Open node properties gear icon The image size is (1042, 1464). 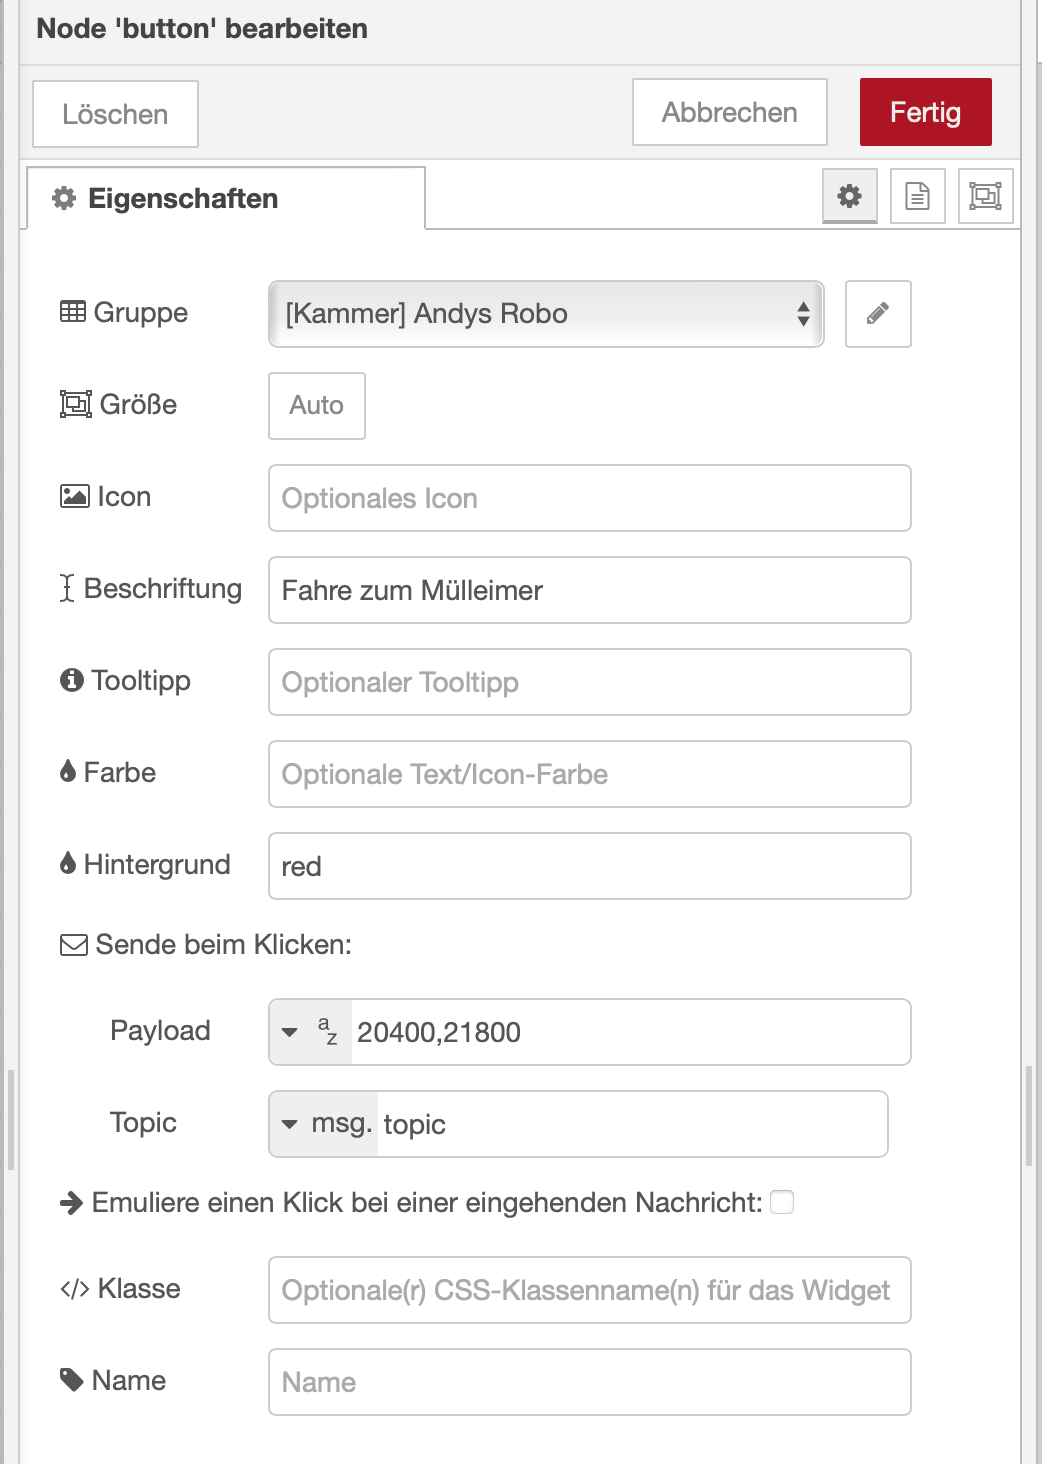tap(849, 196)
